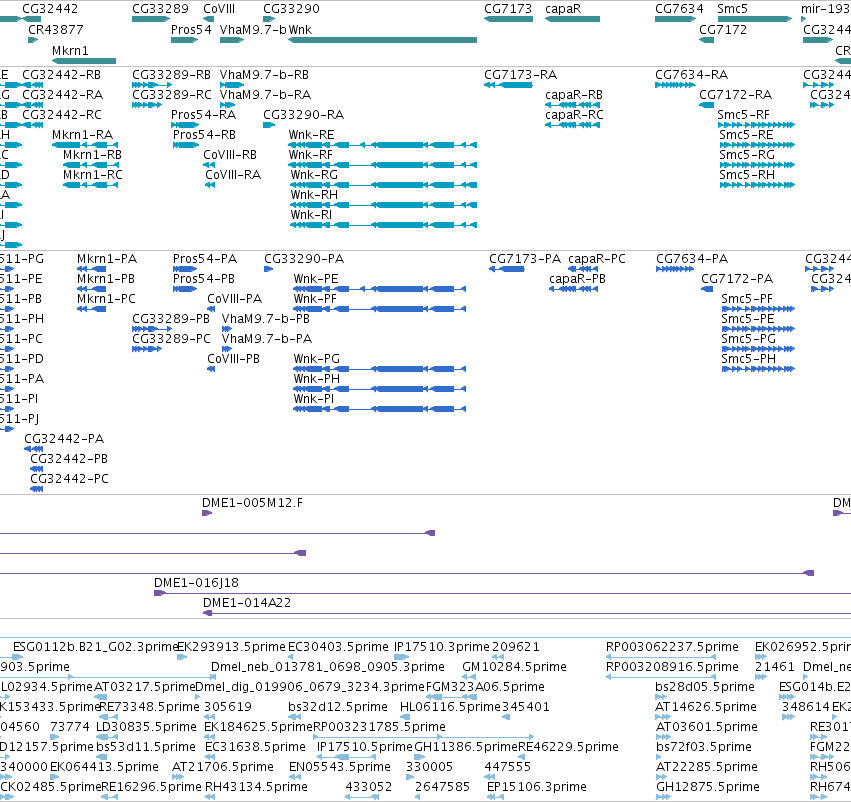The width and height of the screenshot is (851, 802).
Task: Click the capaR-RC transcript
Action: pos(573,125)
